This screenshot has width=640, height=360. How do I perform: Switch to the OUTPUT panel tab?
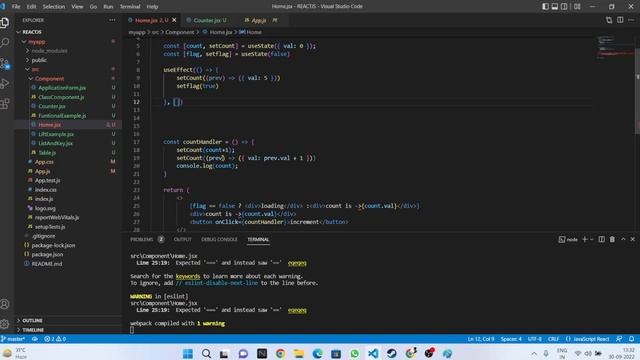click(x=182, y=239)
